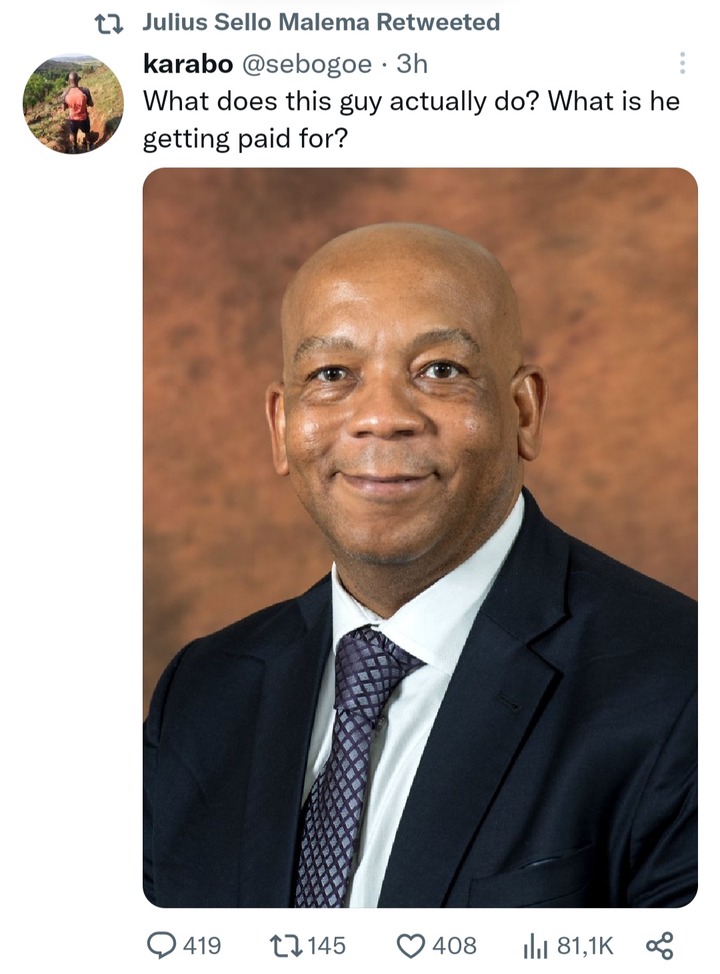The image size is (720, 974).
Task: Click the 408 likes count
Action: [x=455, y=946]
